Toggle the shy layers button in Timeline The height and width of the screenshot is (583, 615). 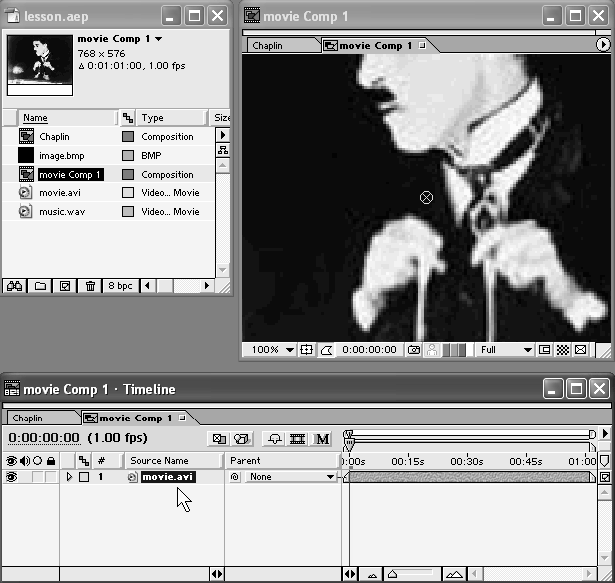[x=274, y=438]
